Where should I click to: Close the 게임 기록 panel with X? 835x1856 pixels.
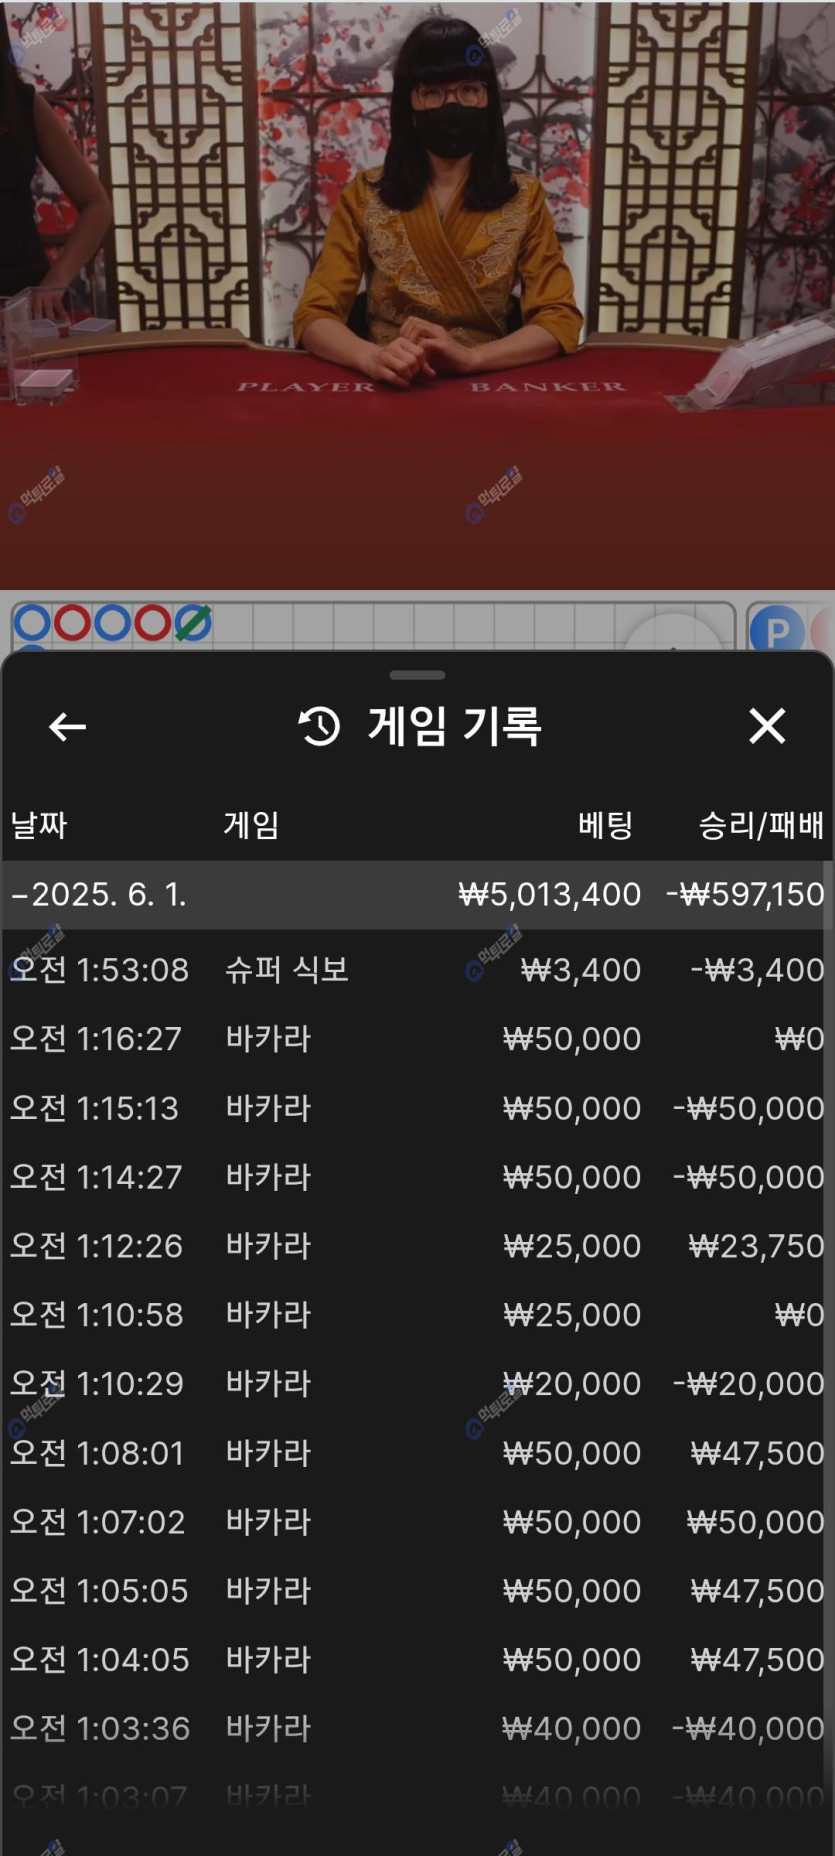[x=767, y=726]
